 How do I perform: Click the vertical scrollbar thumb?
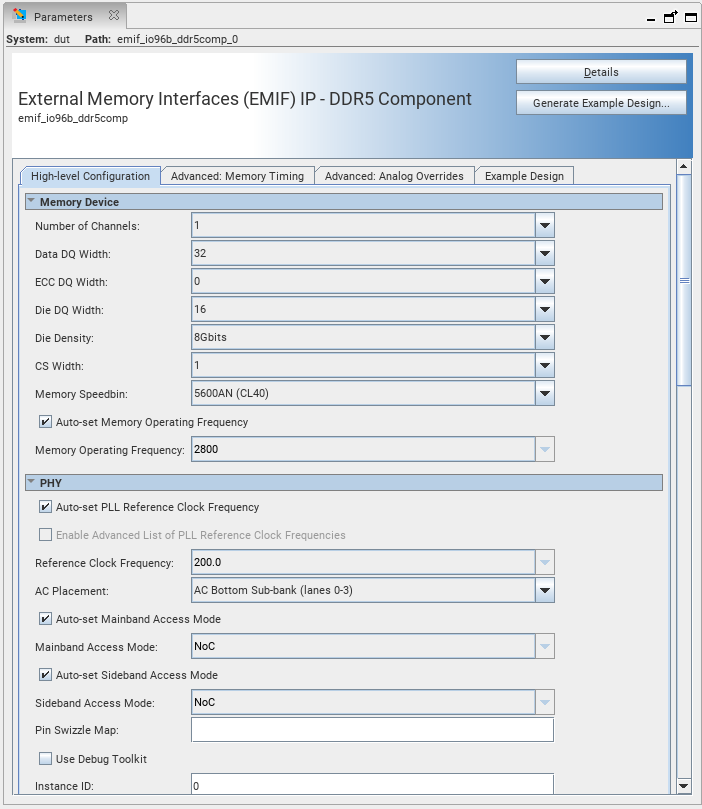point(684,280)
